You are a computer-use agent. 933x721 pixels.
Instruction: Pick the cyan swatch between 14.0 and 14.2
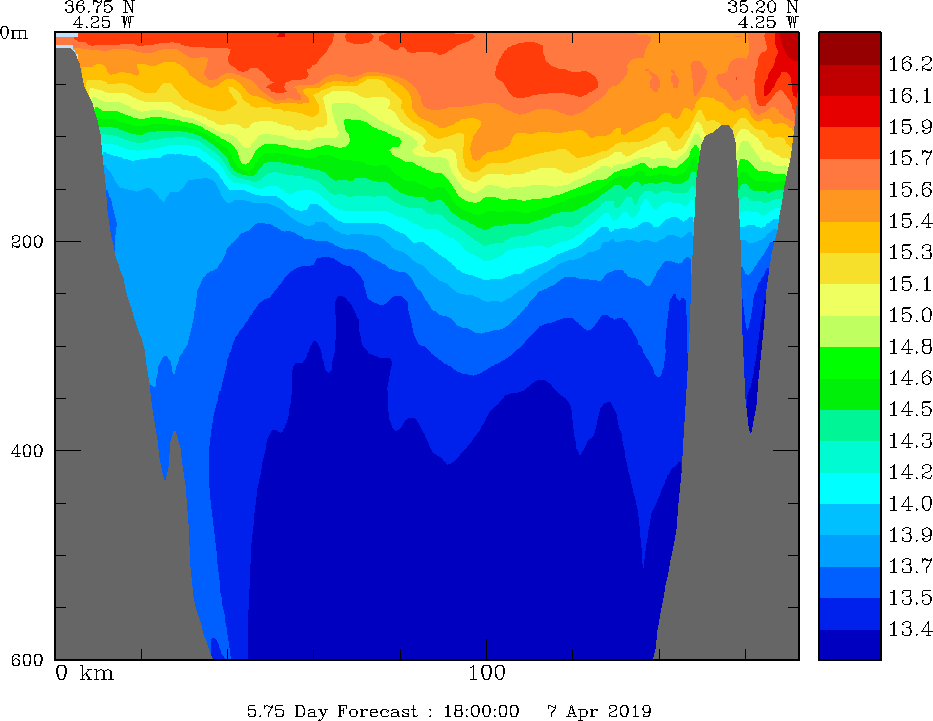pos(849,488)
